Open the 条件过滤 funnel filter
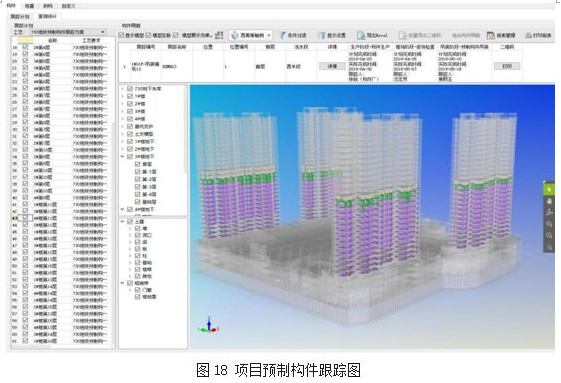Image resolution: width=561 pixels, height=383 pixels. click(x=293, y=35)
